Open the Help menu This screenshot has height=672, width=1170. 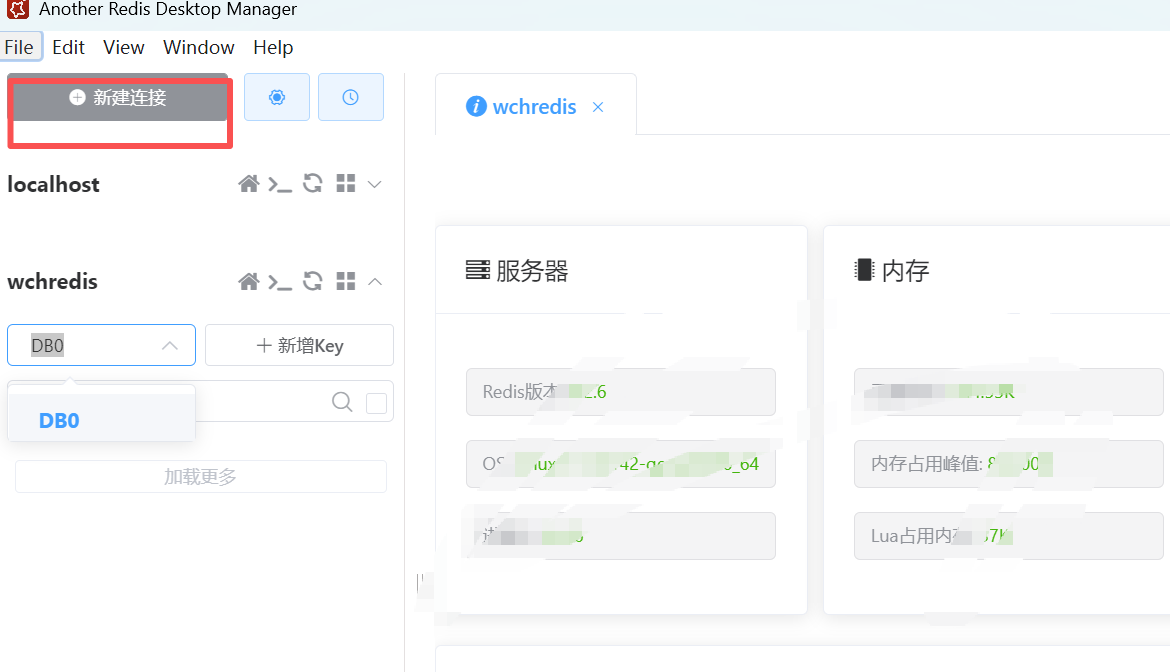pos(273,47)
